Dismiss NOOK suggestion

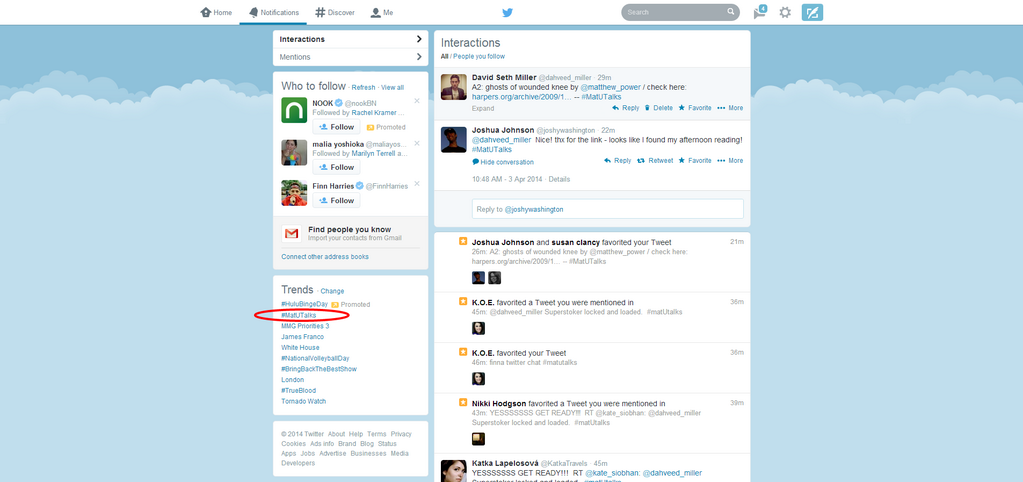pyautogui.click(x=417, y=101)
